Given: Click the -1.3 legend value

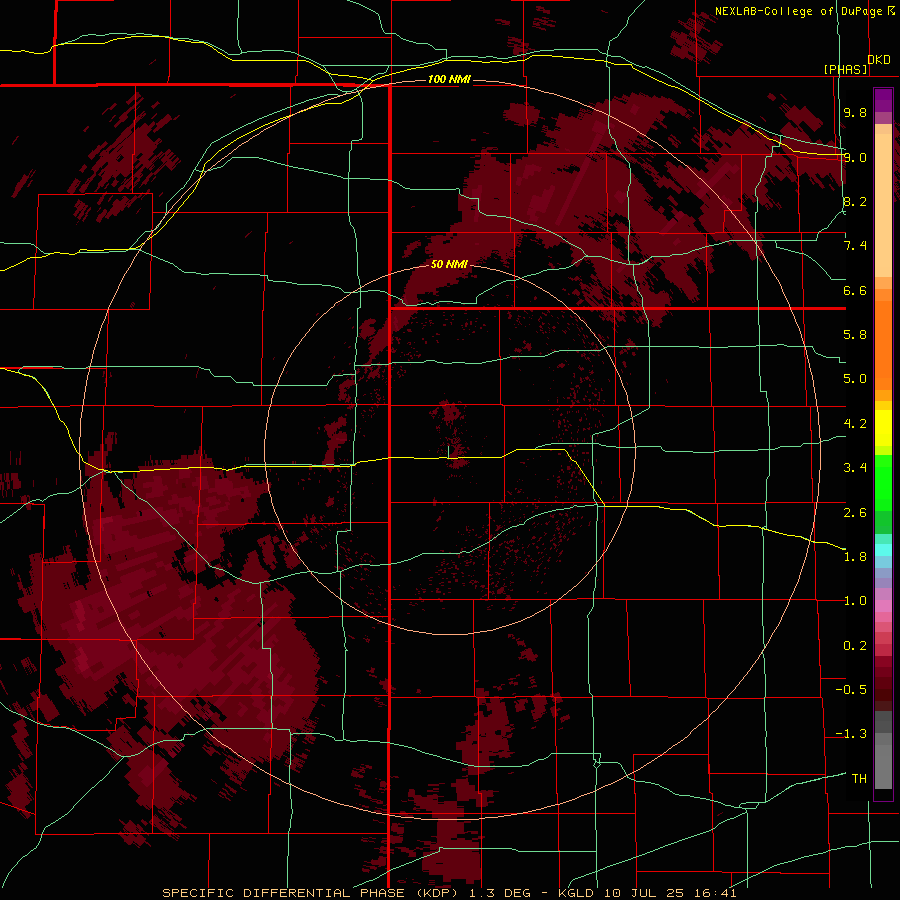Looking at the screenshot, I should (851, 734).
